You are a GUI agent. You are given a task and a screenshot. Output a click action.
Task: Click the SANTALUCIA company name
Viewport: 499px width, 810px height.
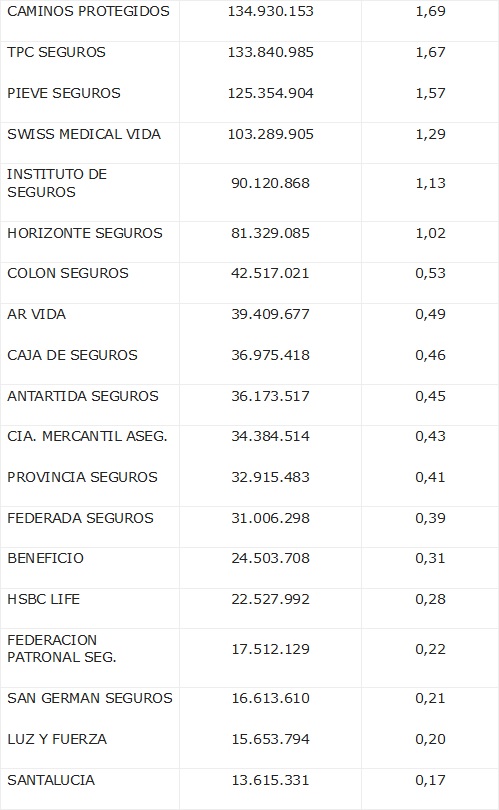point(51,780)
